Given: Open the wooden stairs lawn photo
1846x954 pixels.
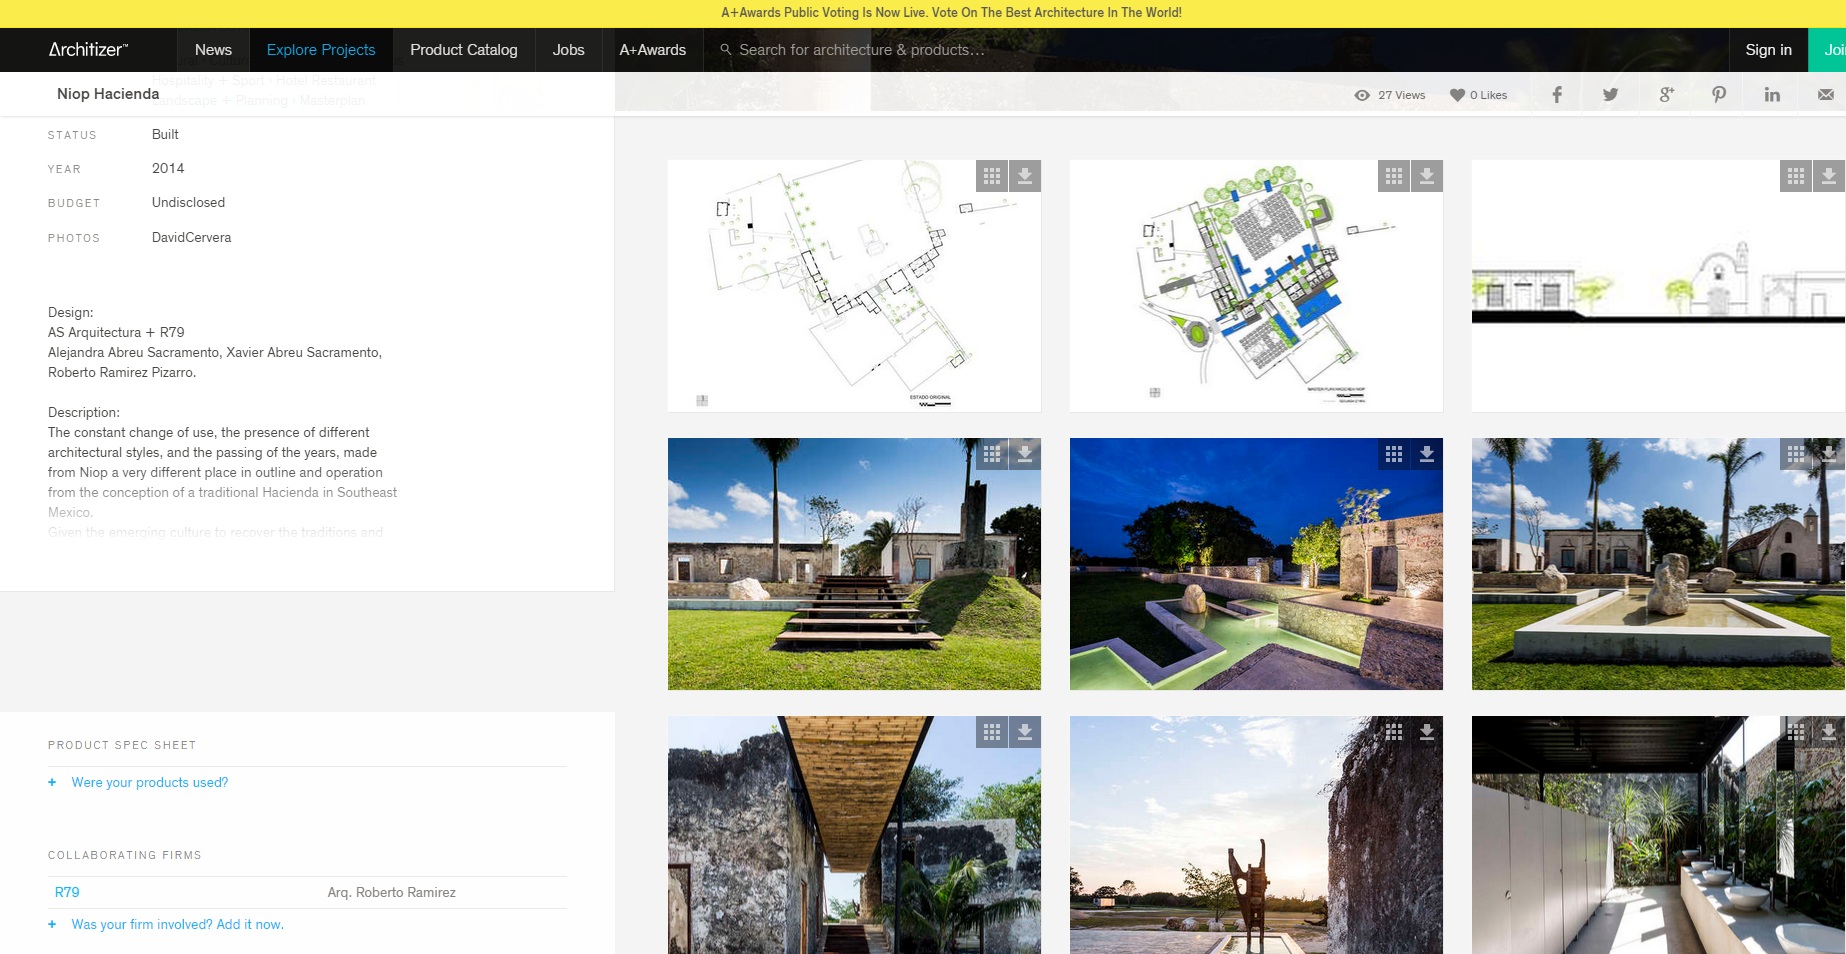Looking at the screenshot, I should point(854,564).
